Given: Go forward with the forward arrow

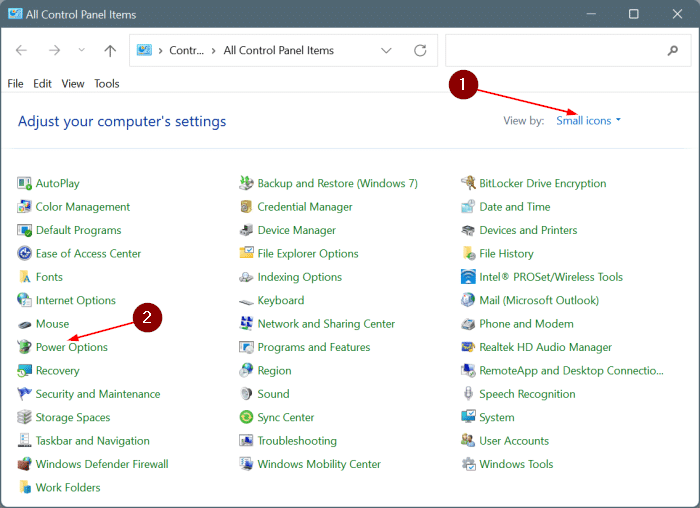Looking at the screenshot, I should (54, 50).
